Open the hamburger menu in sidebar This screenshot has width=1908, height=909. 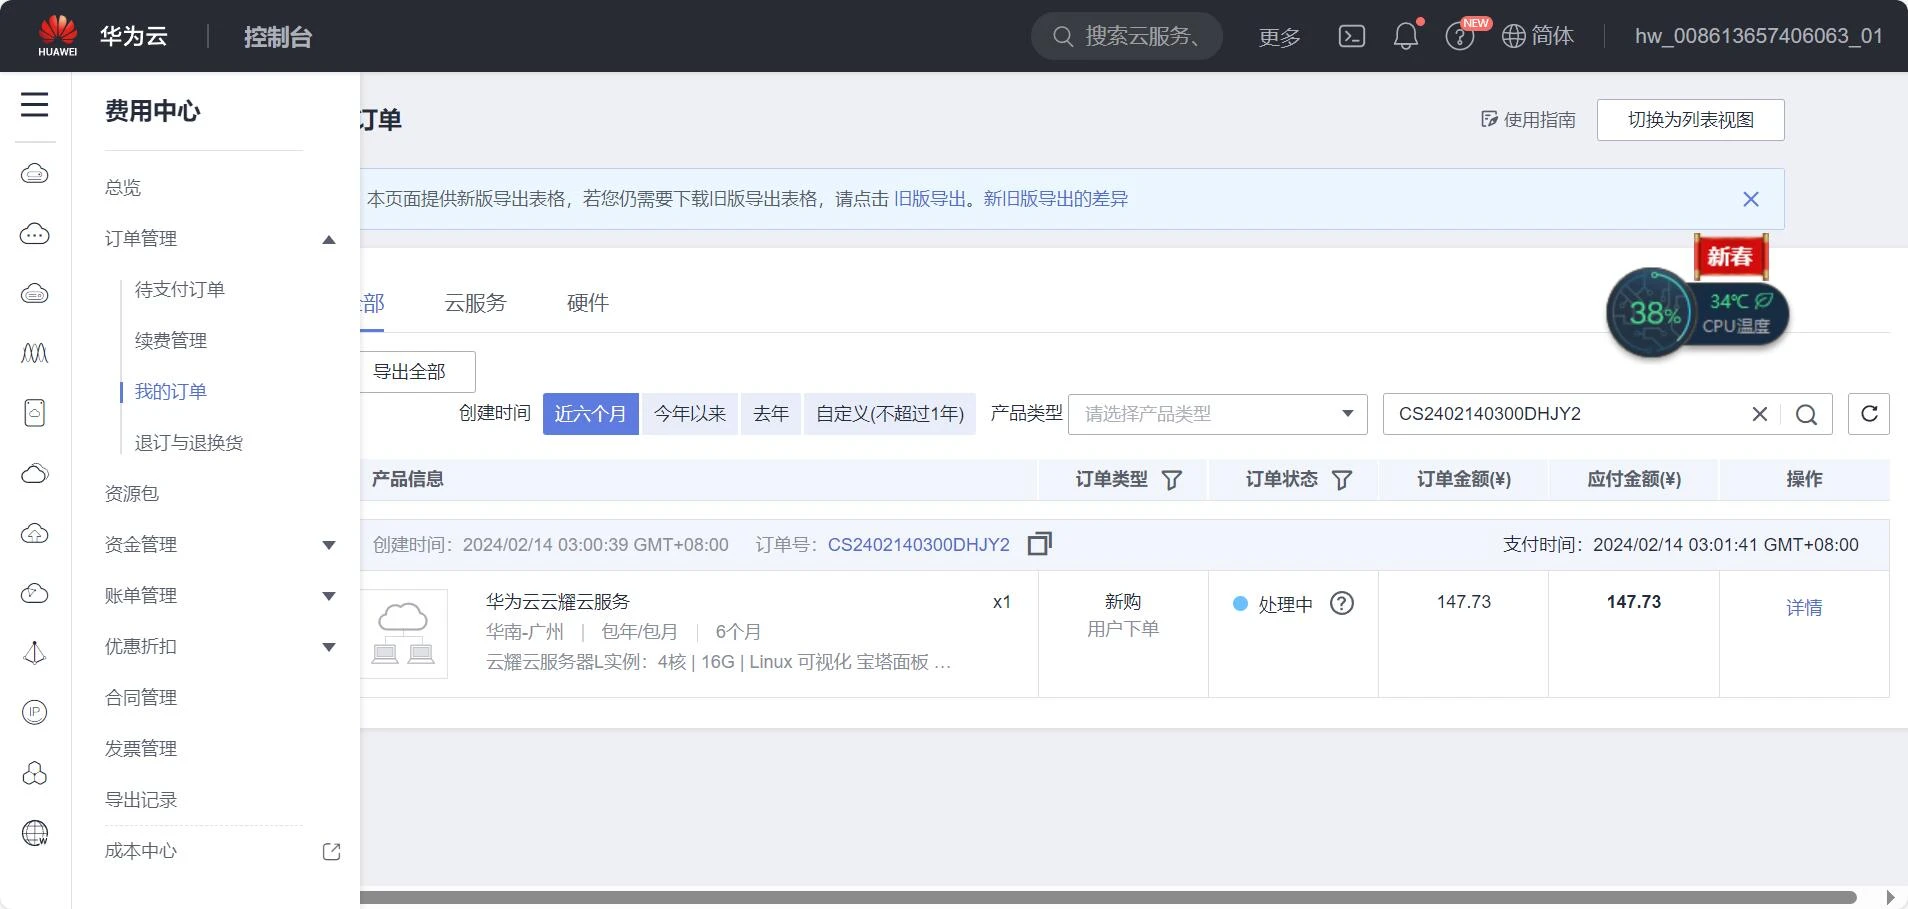35,104
